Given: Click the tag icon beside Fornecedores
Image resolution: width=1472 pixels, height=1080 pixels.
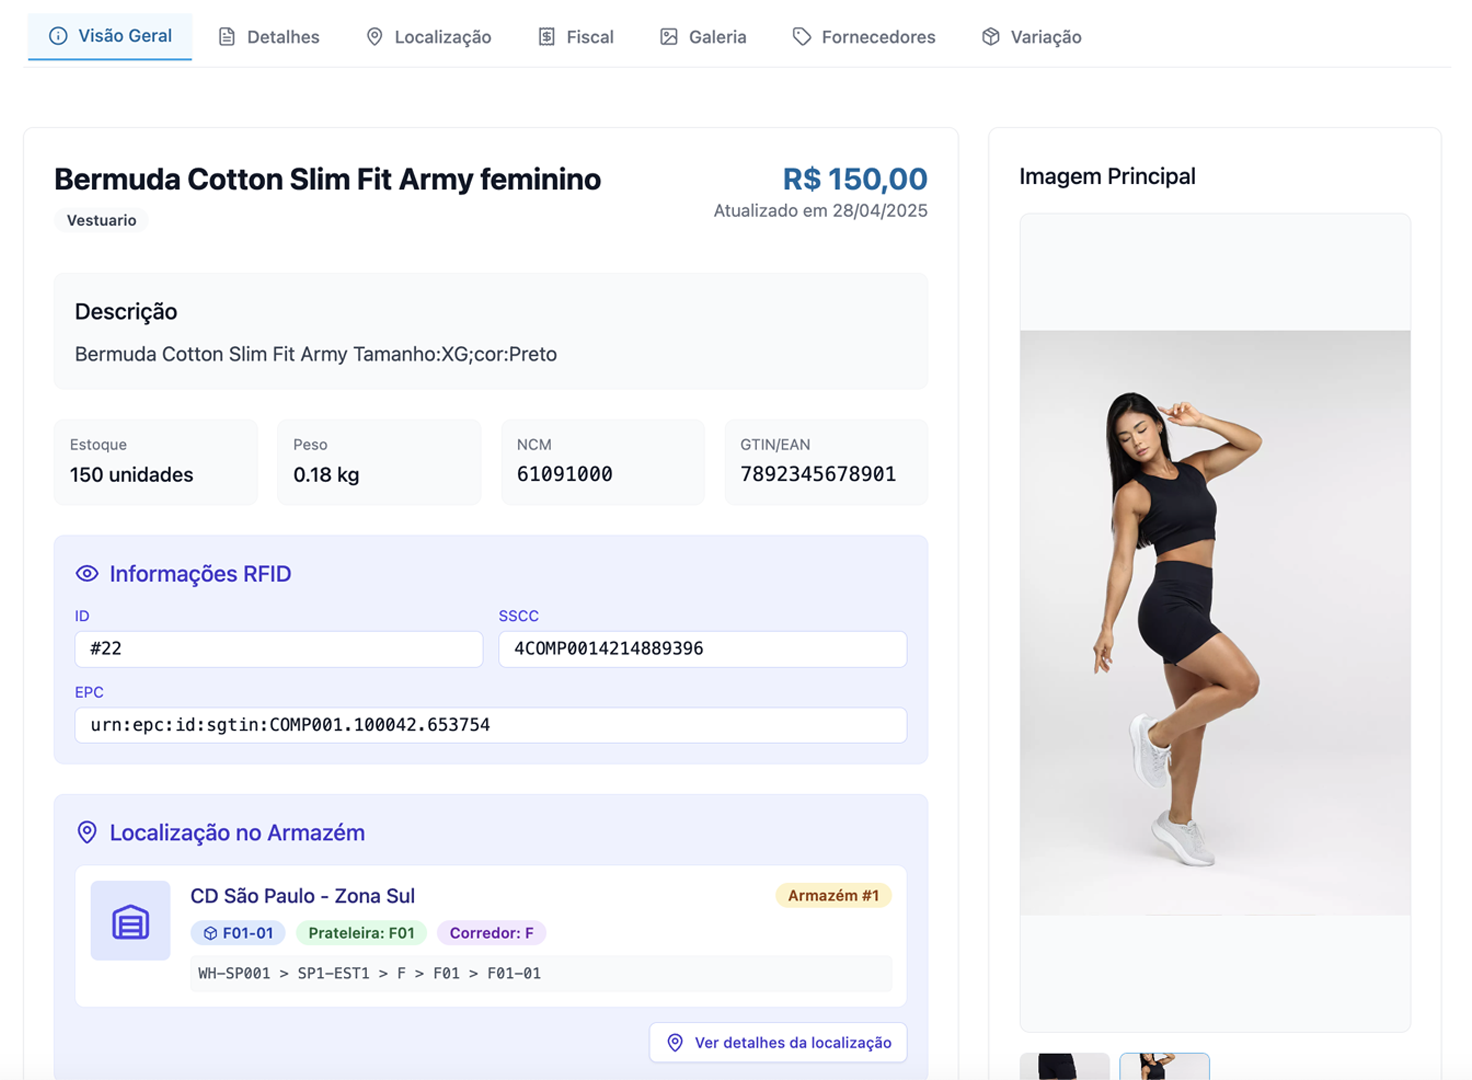Looking at the screenshot, I should 801,37.
